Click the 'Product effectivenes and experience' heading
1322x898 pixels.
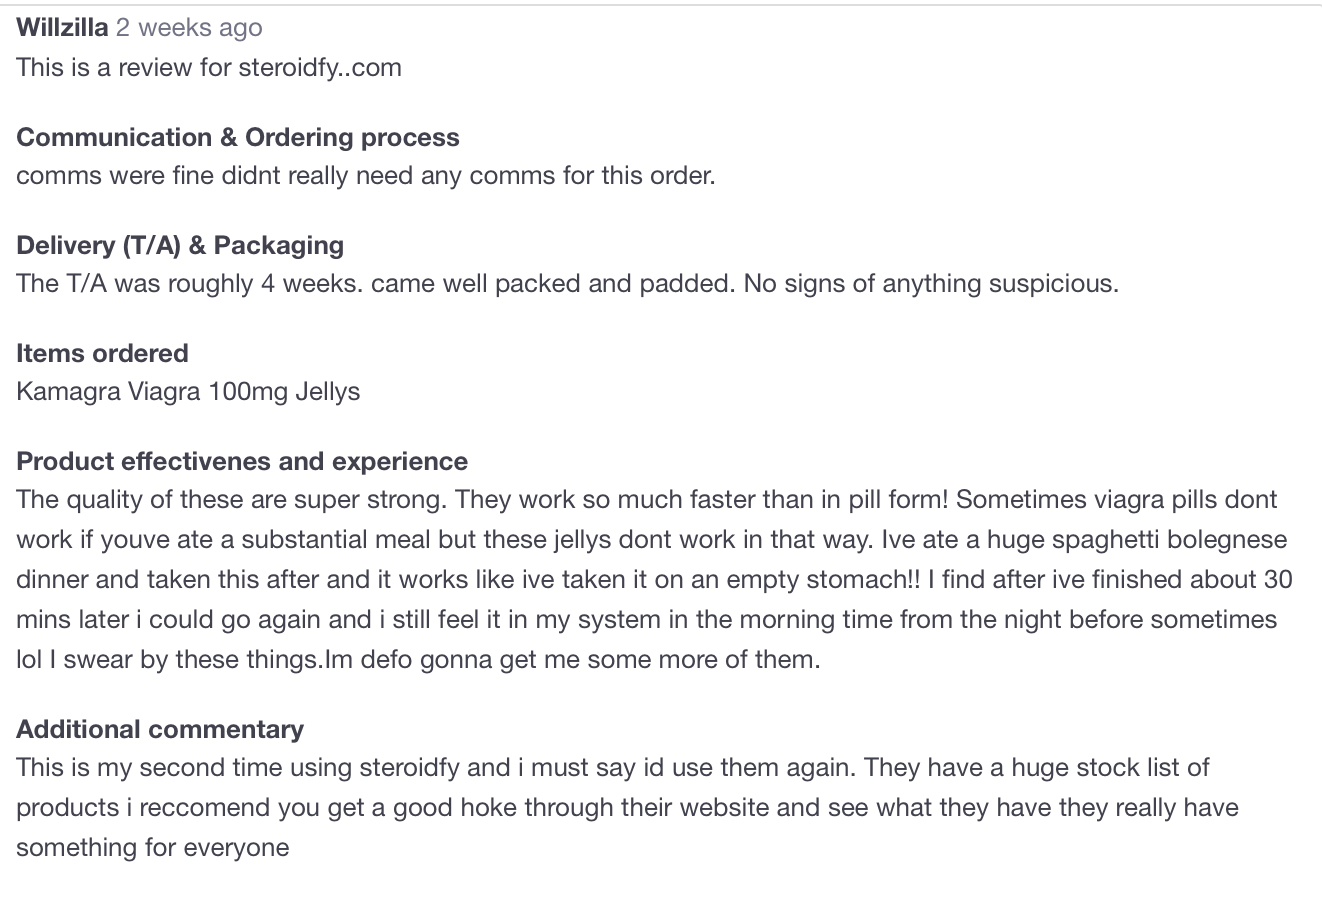(242, 461)
